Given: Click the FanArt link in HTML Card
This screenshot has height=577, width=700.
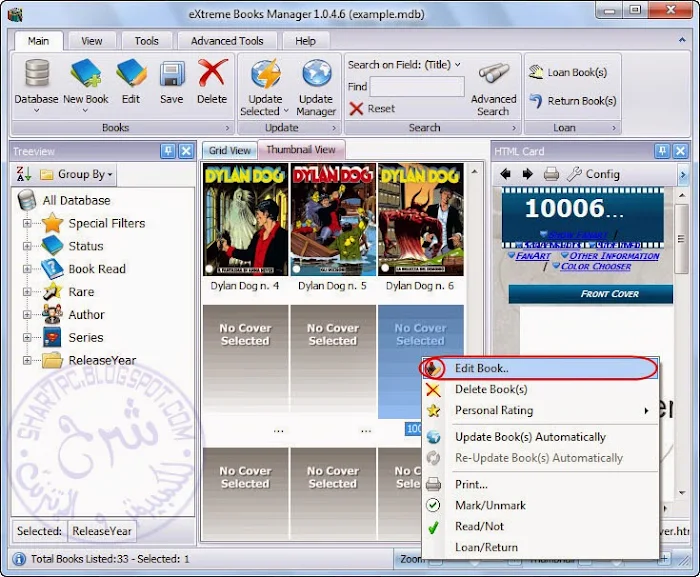Looking at the screenshot, I should tap(533, 256).
